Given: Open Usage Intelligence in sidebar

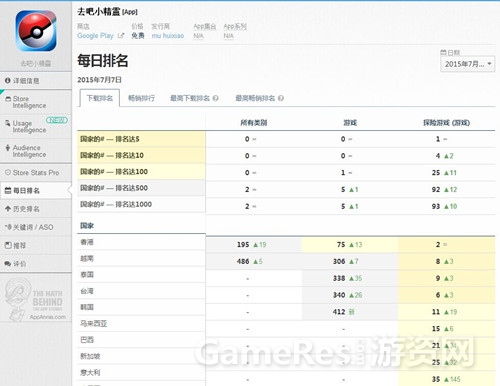Looking at the screenshot, I should [36, 127].
